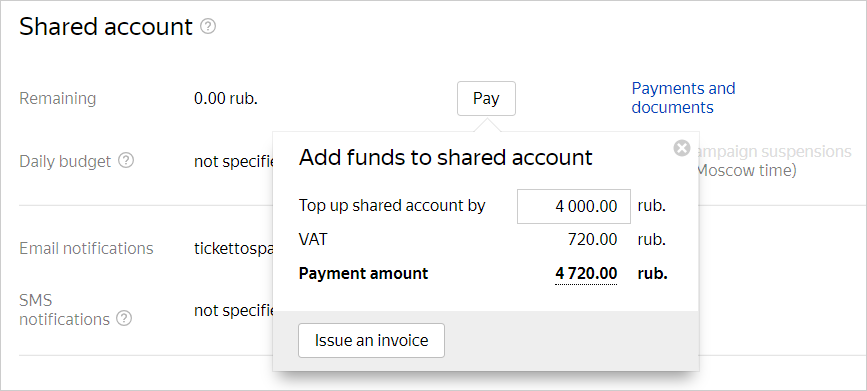Click the VAT 720.00 value
Viewport: 867px width, 391px height.
pos(592,239)
